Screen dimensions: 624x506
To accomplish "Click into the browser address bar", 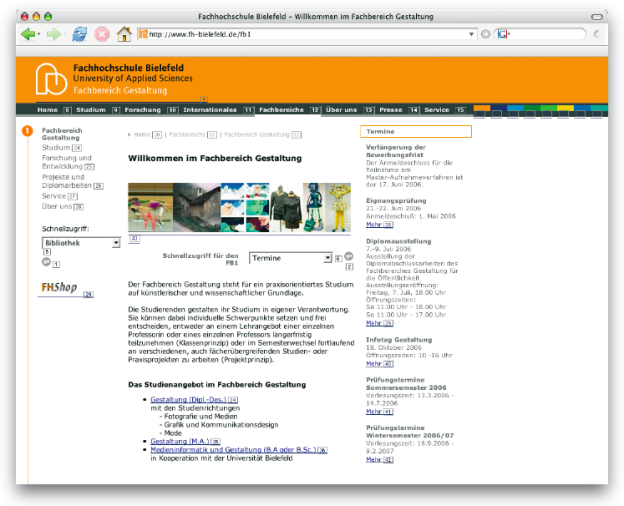I will click(306, 34).
